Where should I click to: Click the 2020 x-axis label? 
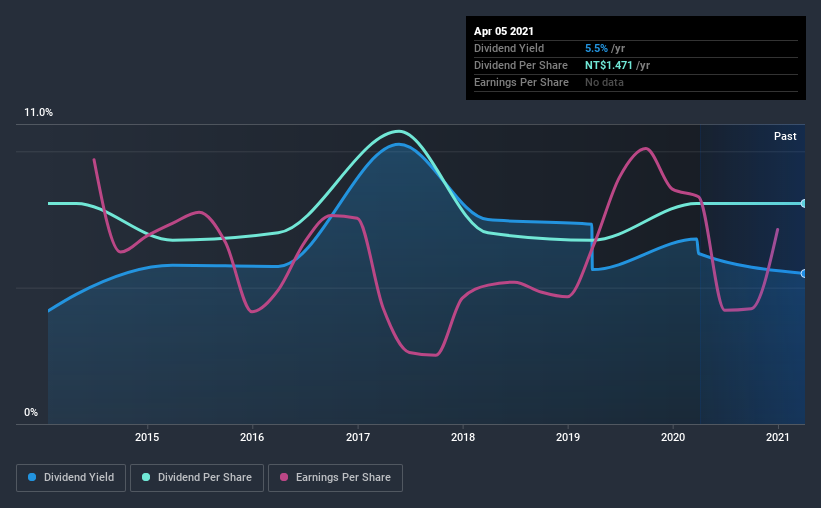click(673, 437)
